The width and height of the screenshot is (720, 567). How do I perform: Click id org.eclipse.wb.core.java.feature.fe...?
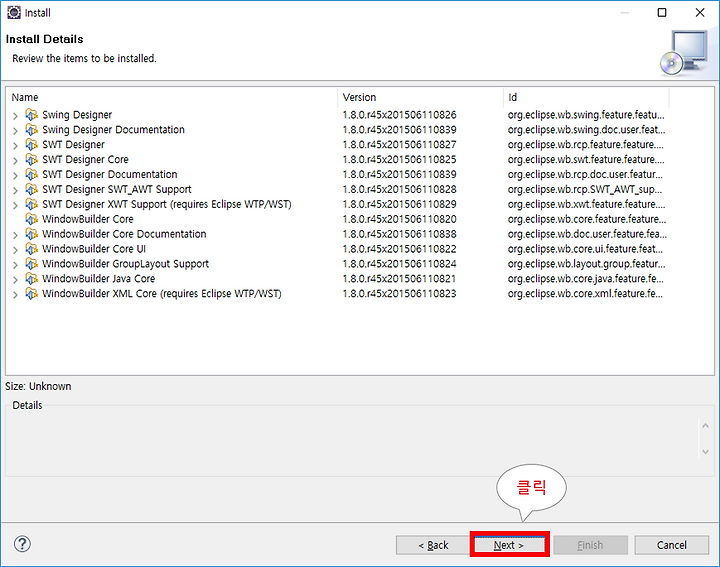click(x=585, y=279)
